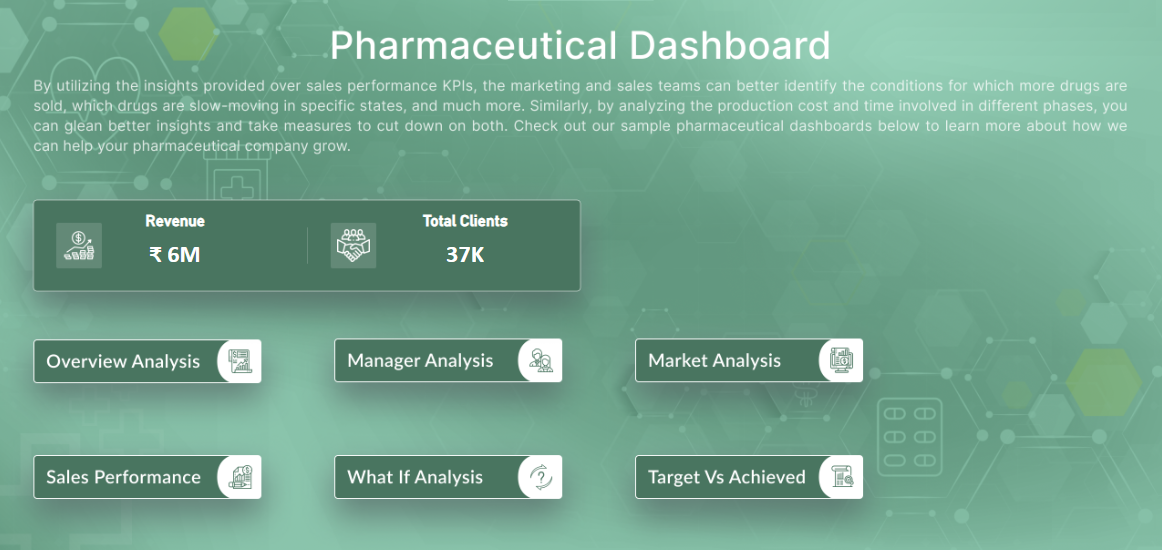The image size is (1162, 550).
Task: Click the What If Analysis question icon
Action: tap(541, 477)
